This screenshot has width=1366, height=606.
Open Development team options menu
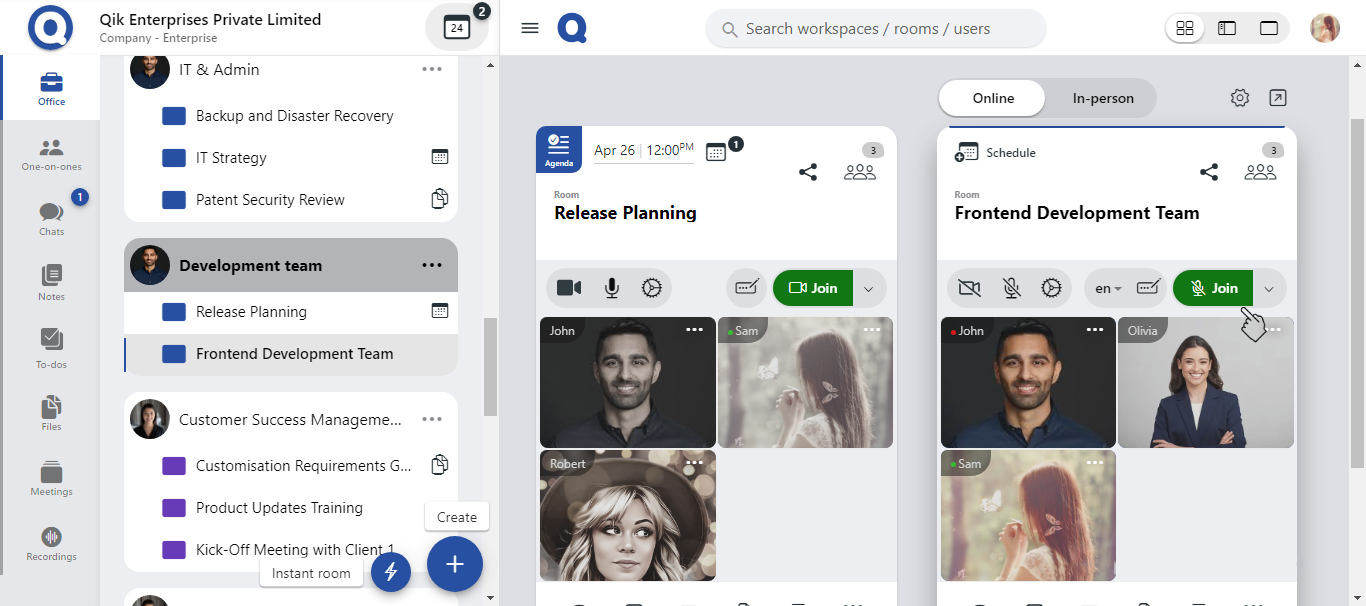click(x=432, y=266)
